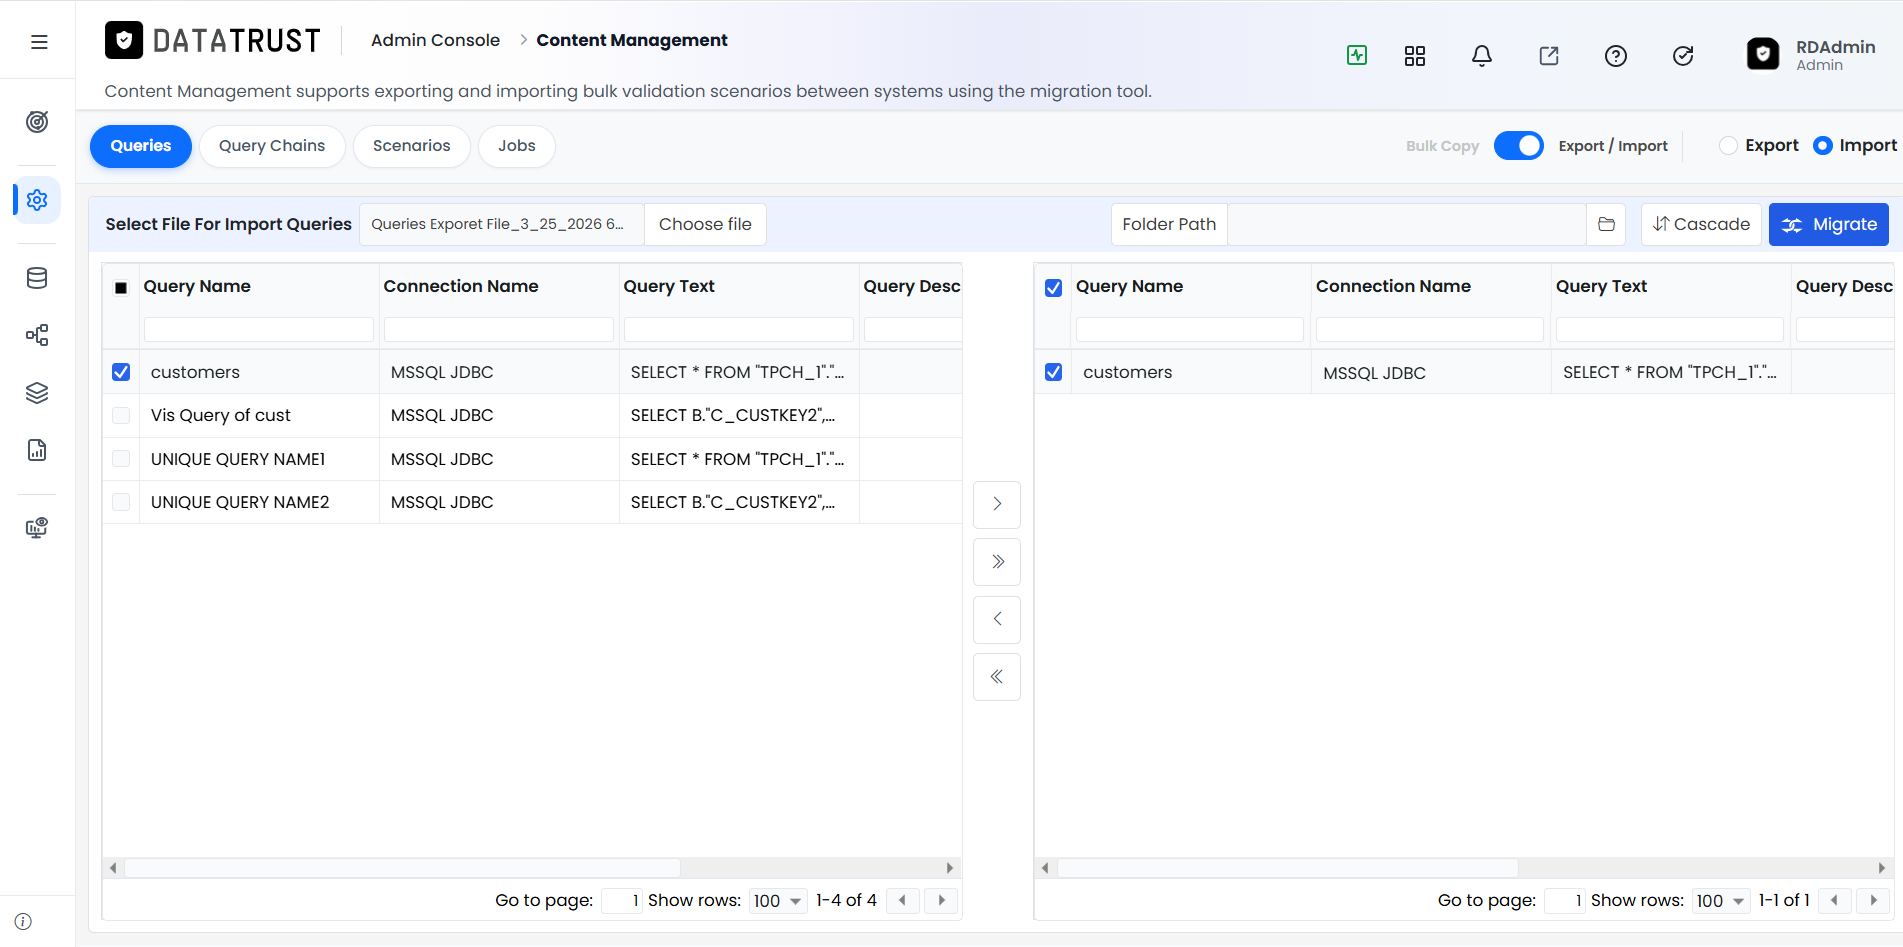Go to next page in left table
This screenshot has width=1903, height=947.
tap(941, 900)
